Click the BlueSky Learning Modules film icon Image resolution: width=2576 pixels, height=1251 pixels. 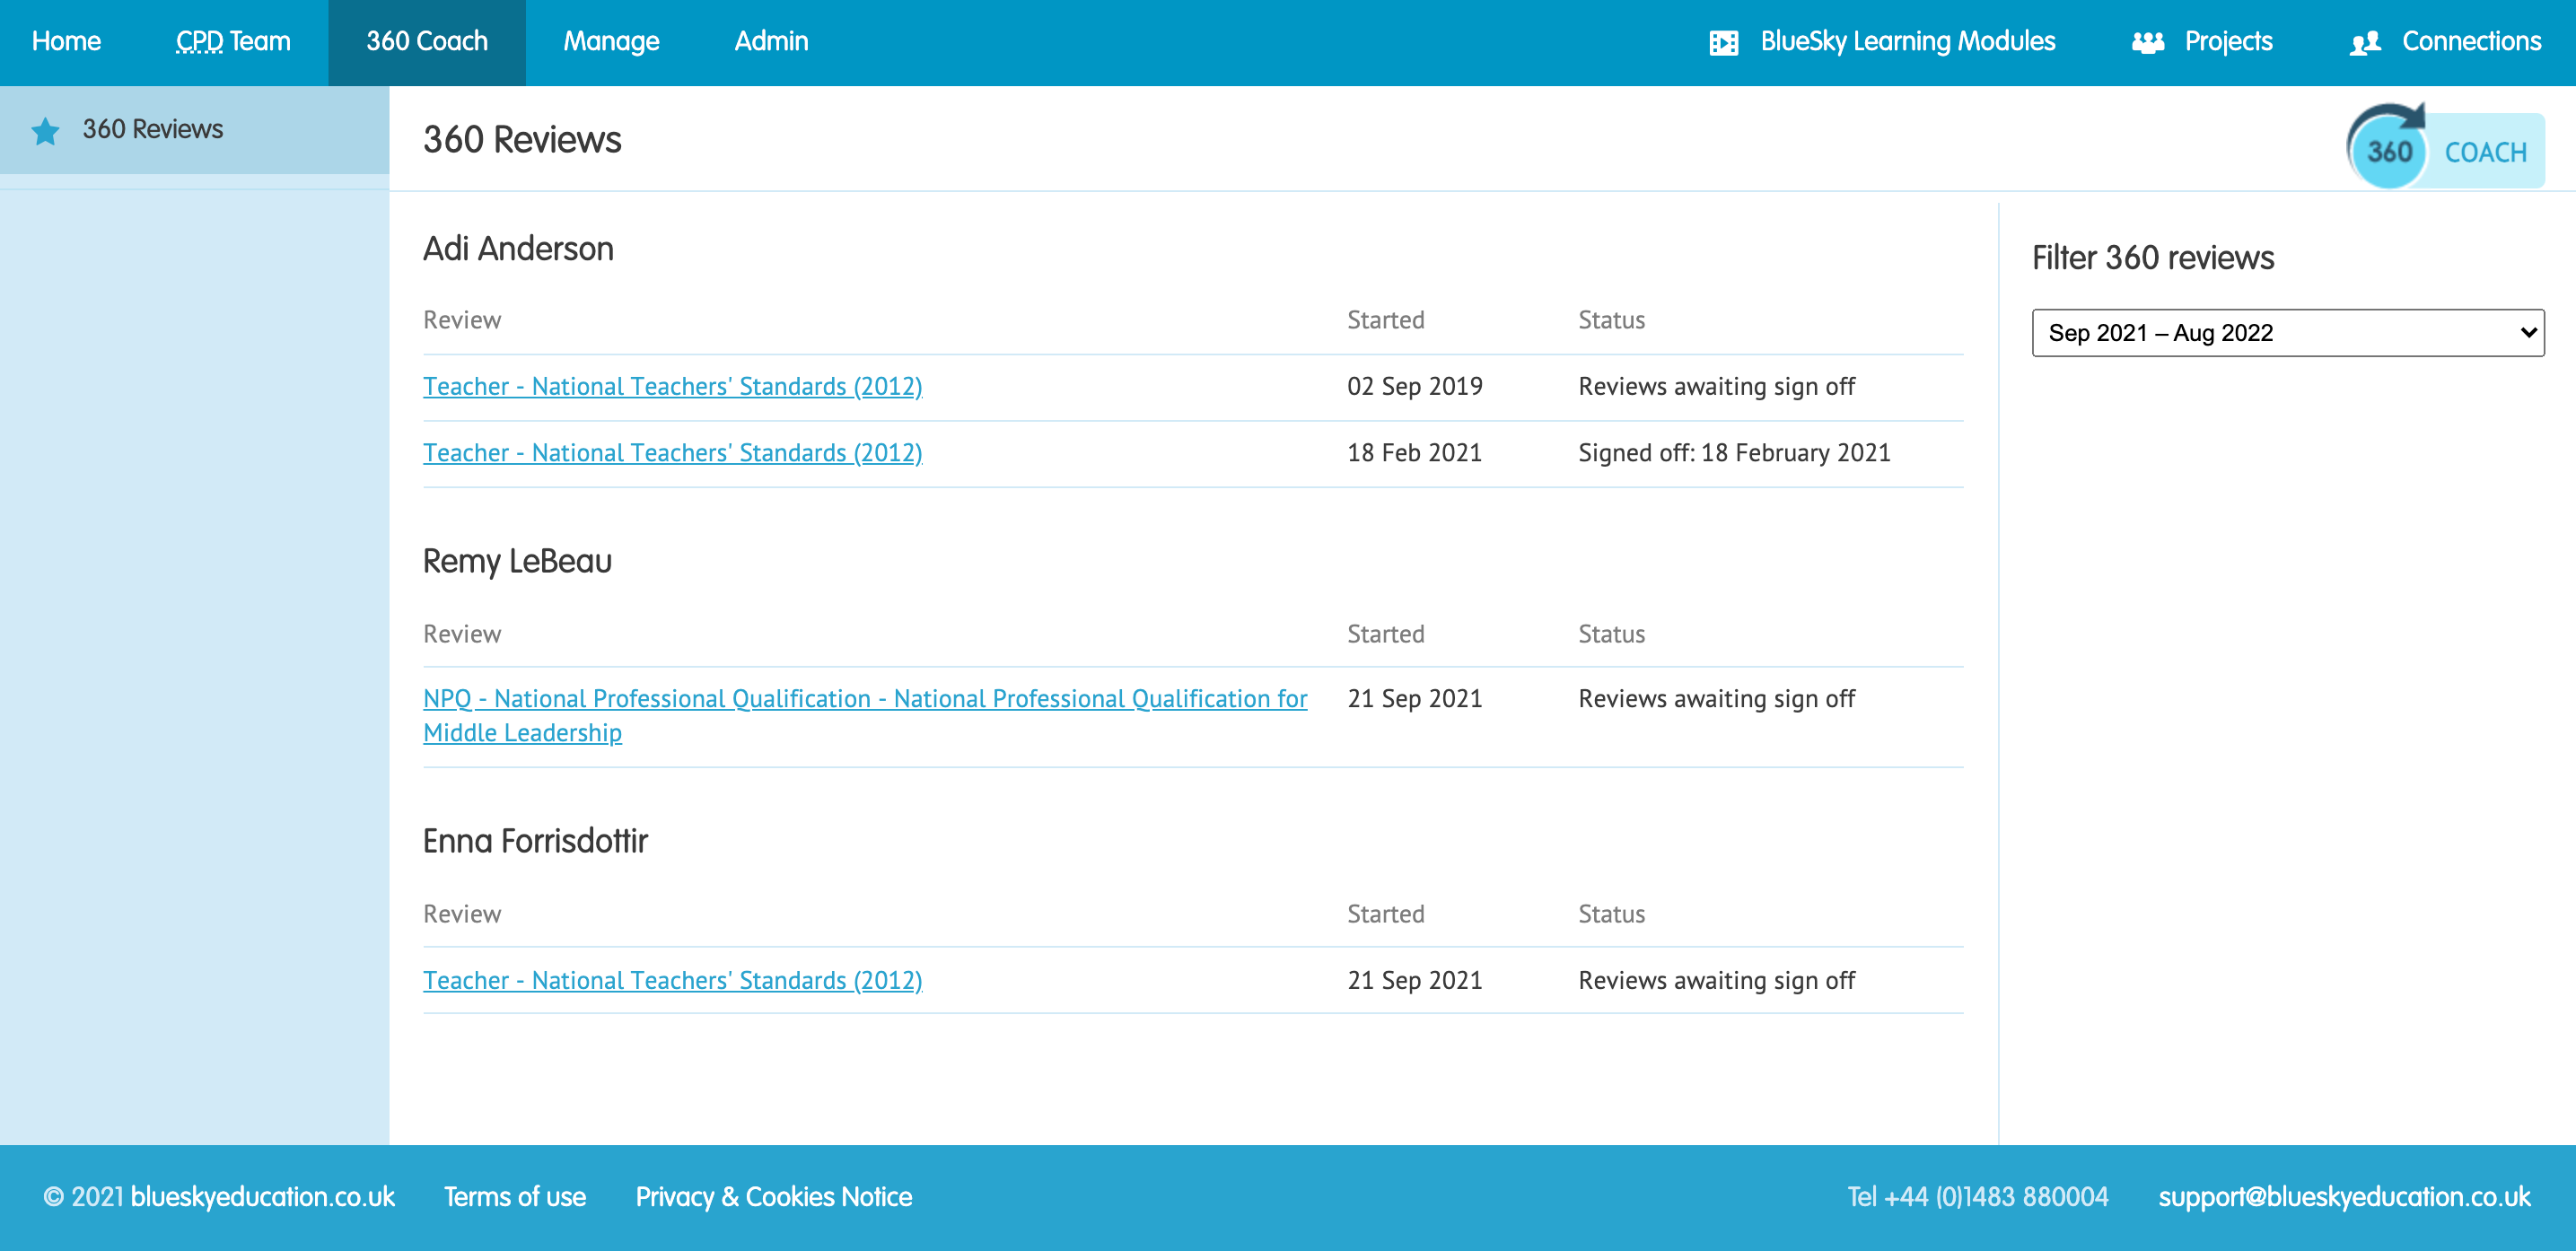[1723, 42]
